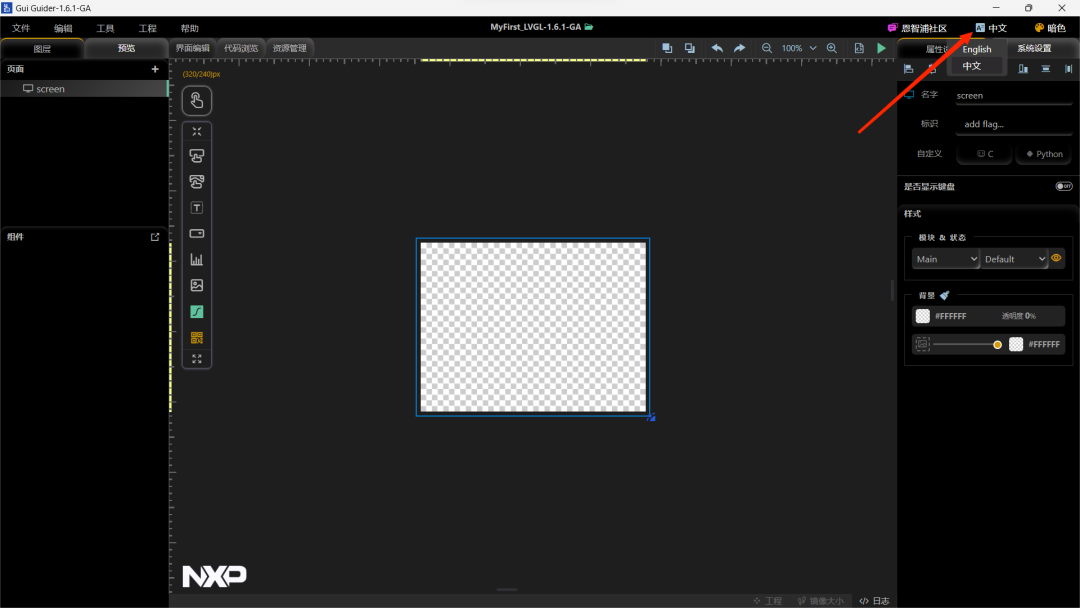The width and height of the screenshot is (1080, 608).
Task: Switch to the 代码浏览 tab
Action: point(240,48)
